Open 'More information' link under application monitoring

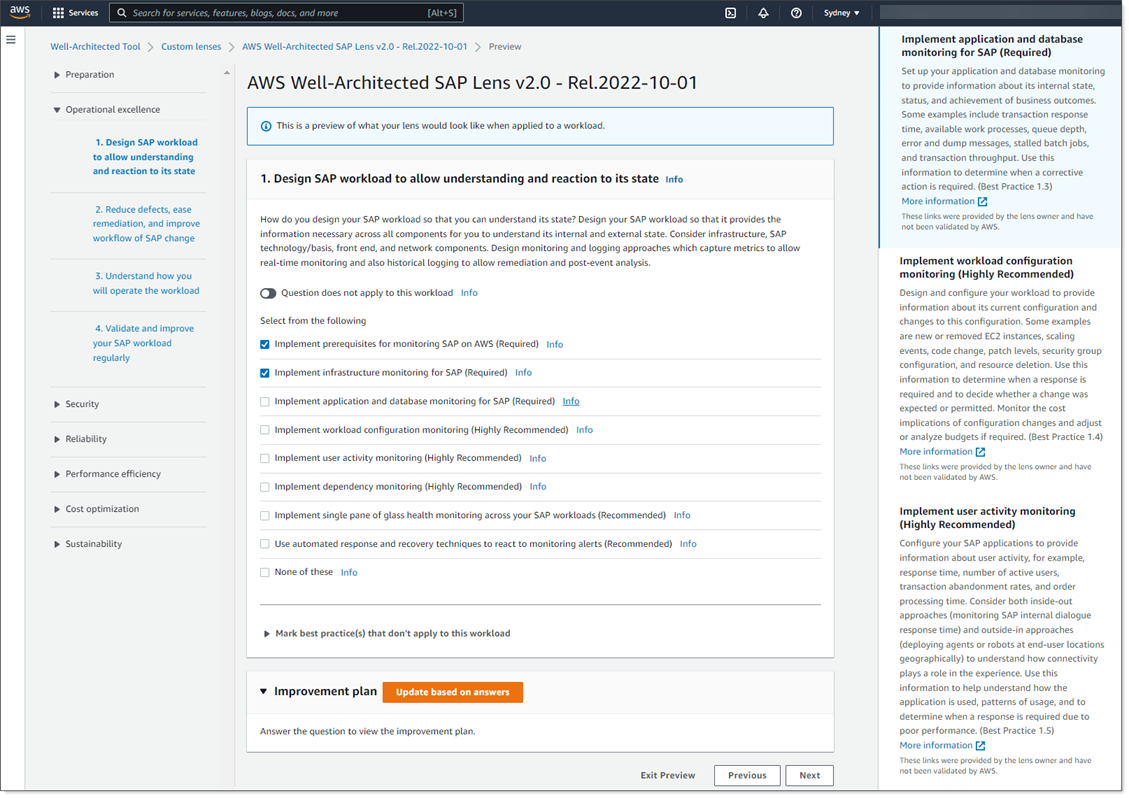[x=937, y=202]
